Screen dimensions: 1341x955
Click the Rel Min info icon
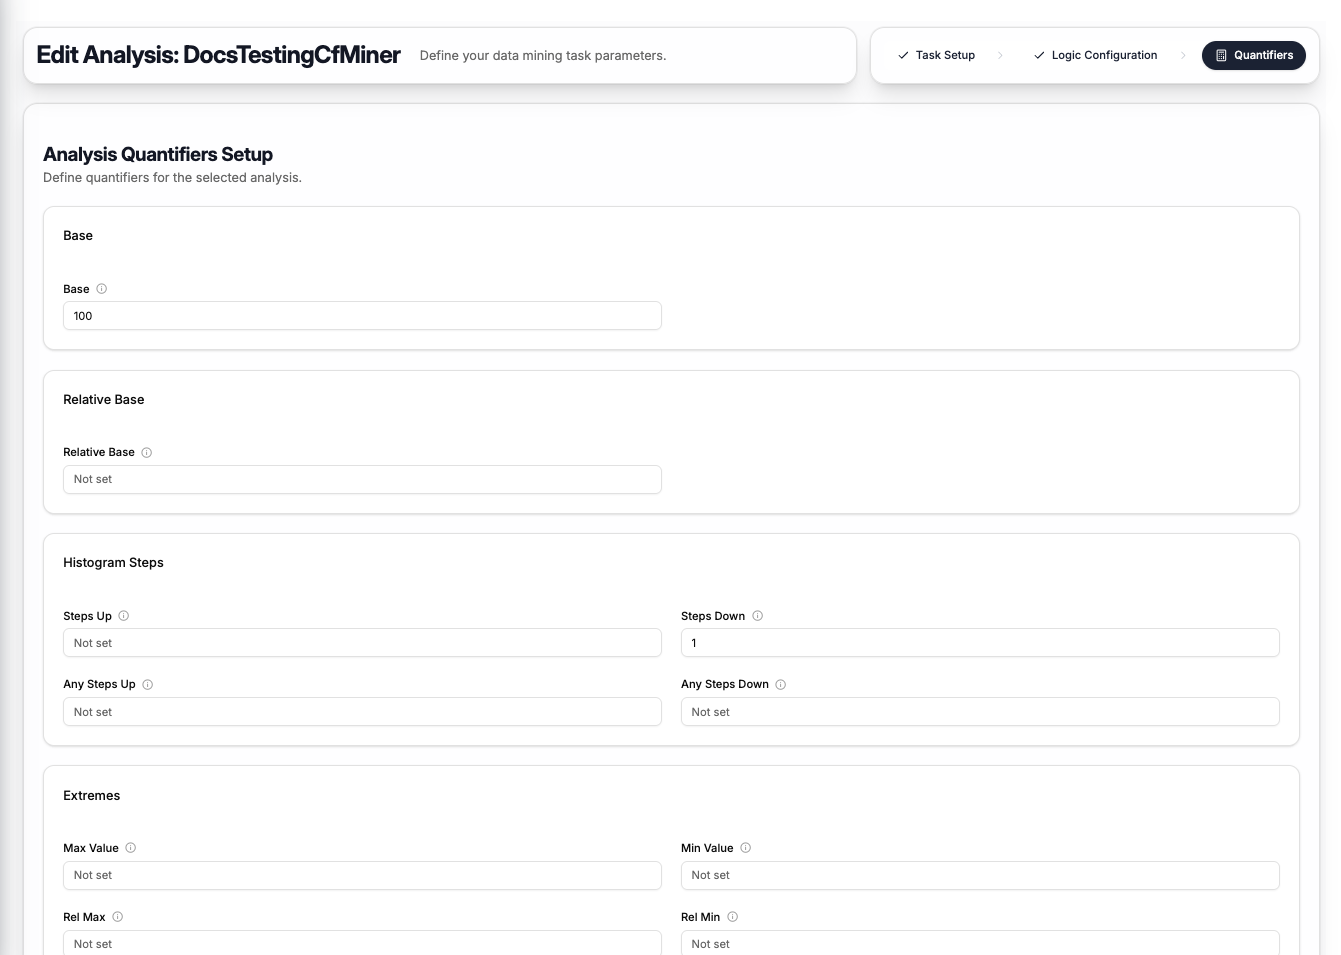click(732, 917)
